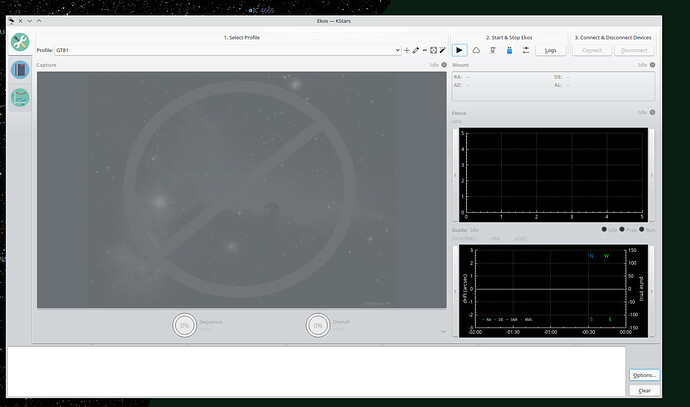Click the Overall 0% progress circle
This screenshot has height=407, width=690.
318,326
